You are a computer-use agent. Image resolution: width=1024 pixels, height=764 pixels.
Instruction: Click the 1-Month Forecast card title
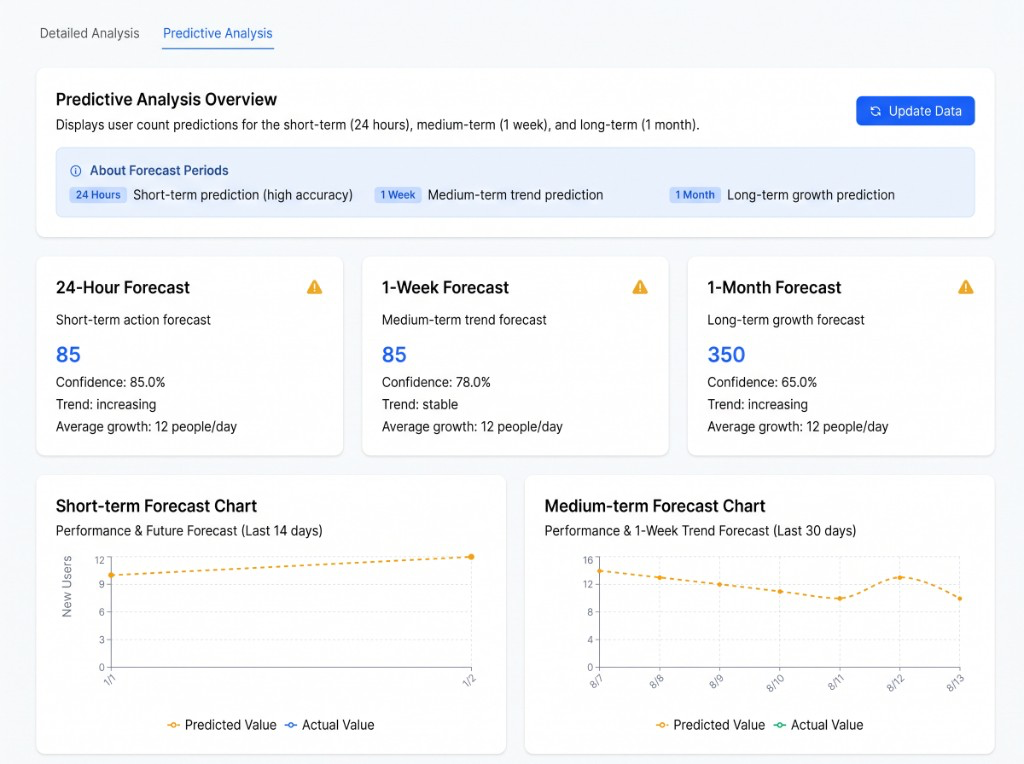pyautogui.click(x=775, y=288)
